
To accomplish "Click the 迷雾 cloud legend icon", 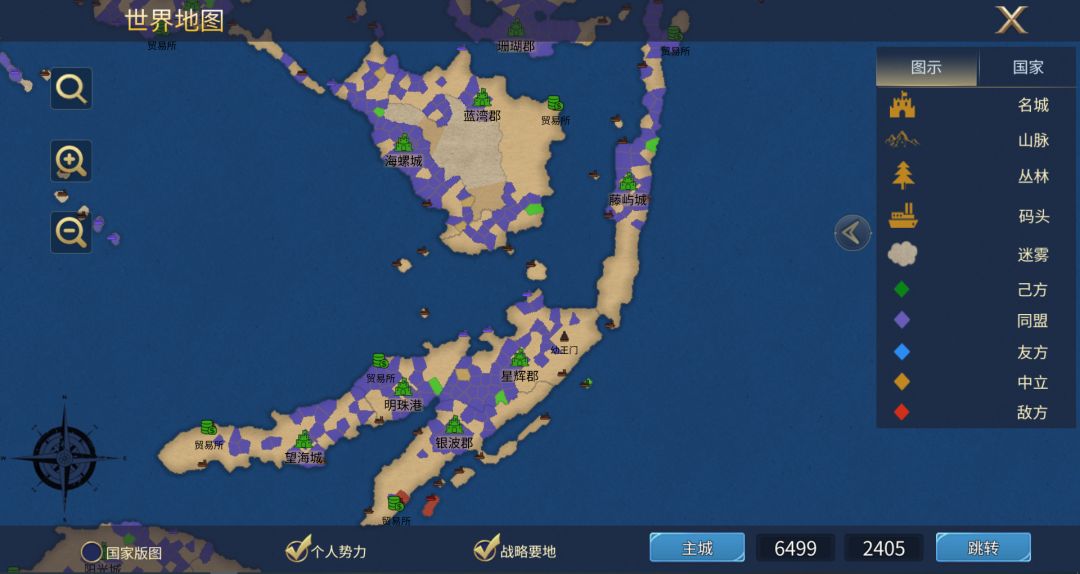I will click(902, 254).
